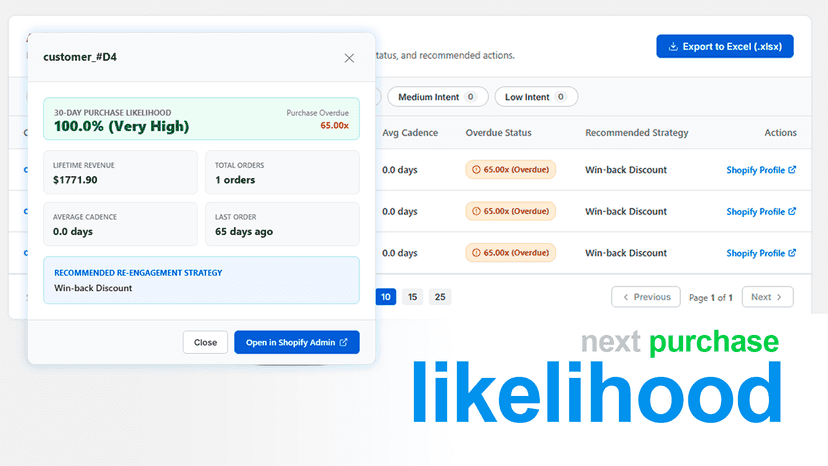Screen dimensions: 828x466
Task: Open Shopify Profile link in second row
Action: point(761,211)
